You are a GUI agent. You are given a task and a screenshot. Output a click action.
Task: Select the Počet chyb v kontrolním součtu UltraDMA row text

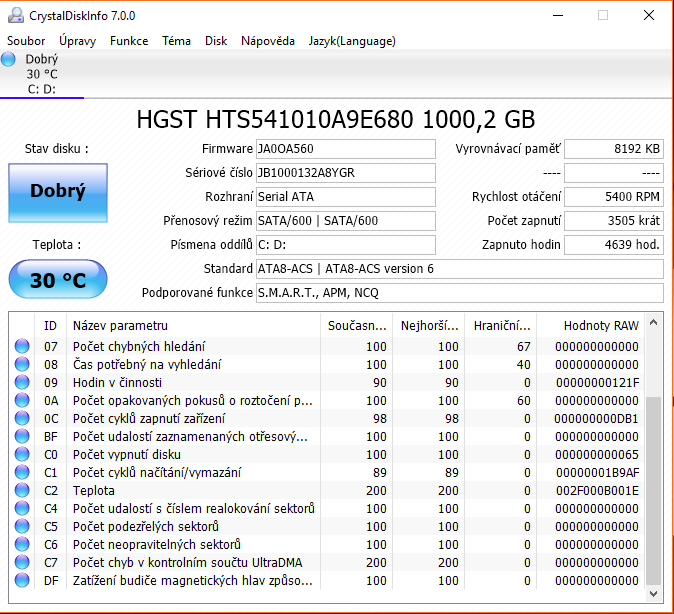(187, 562)
